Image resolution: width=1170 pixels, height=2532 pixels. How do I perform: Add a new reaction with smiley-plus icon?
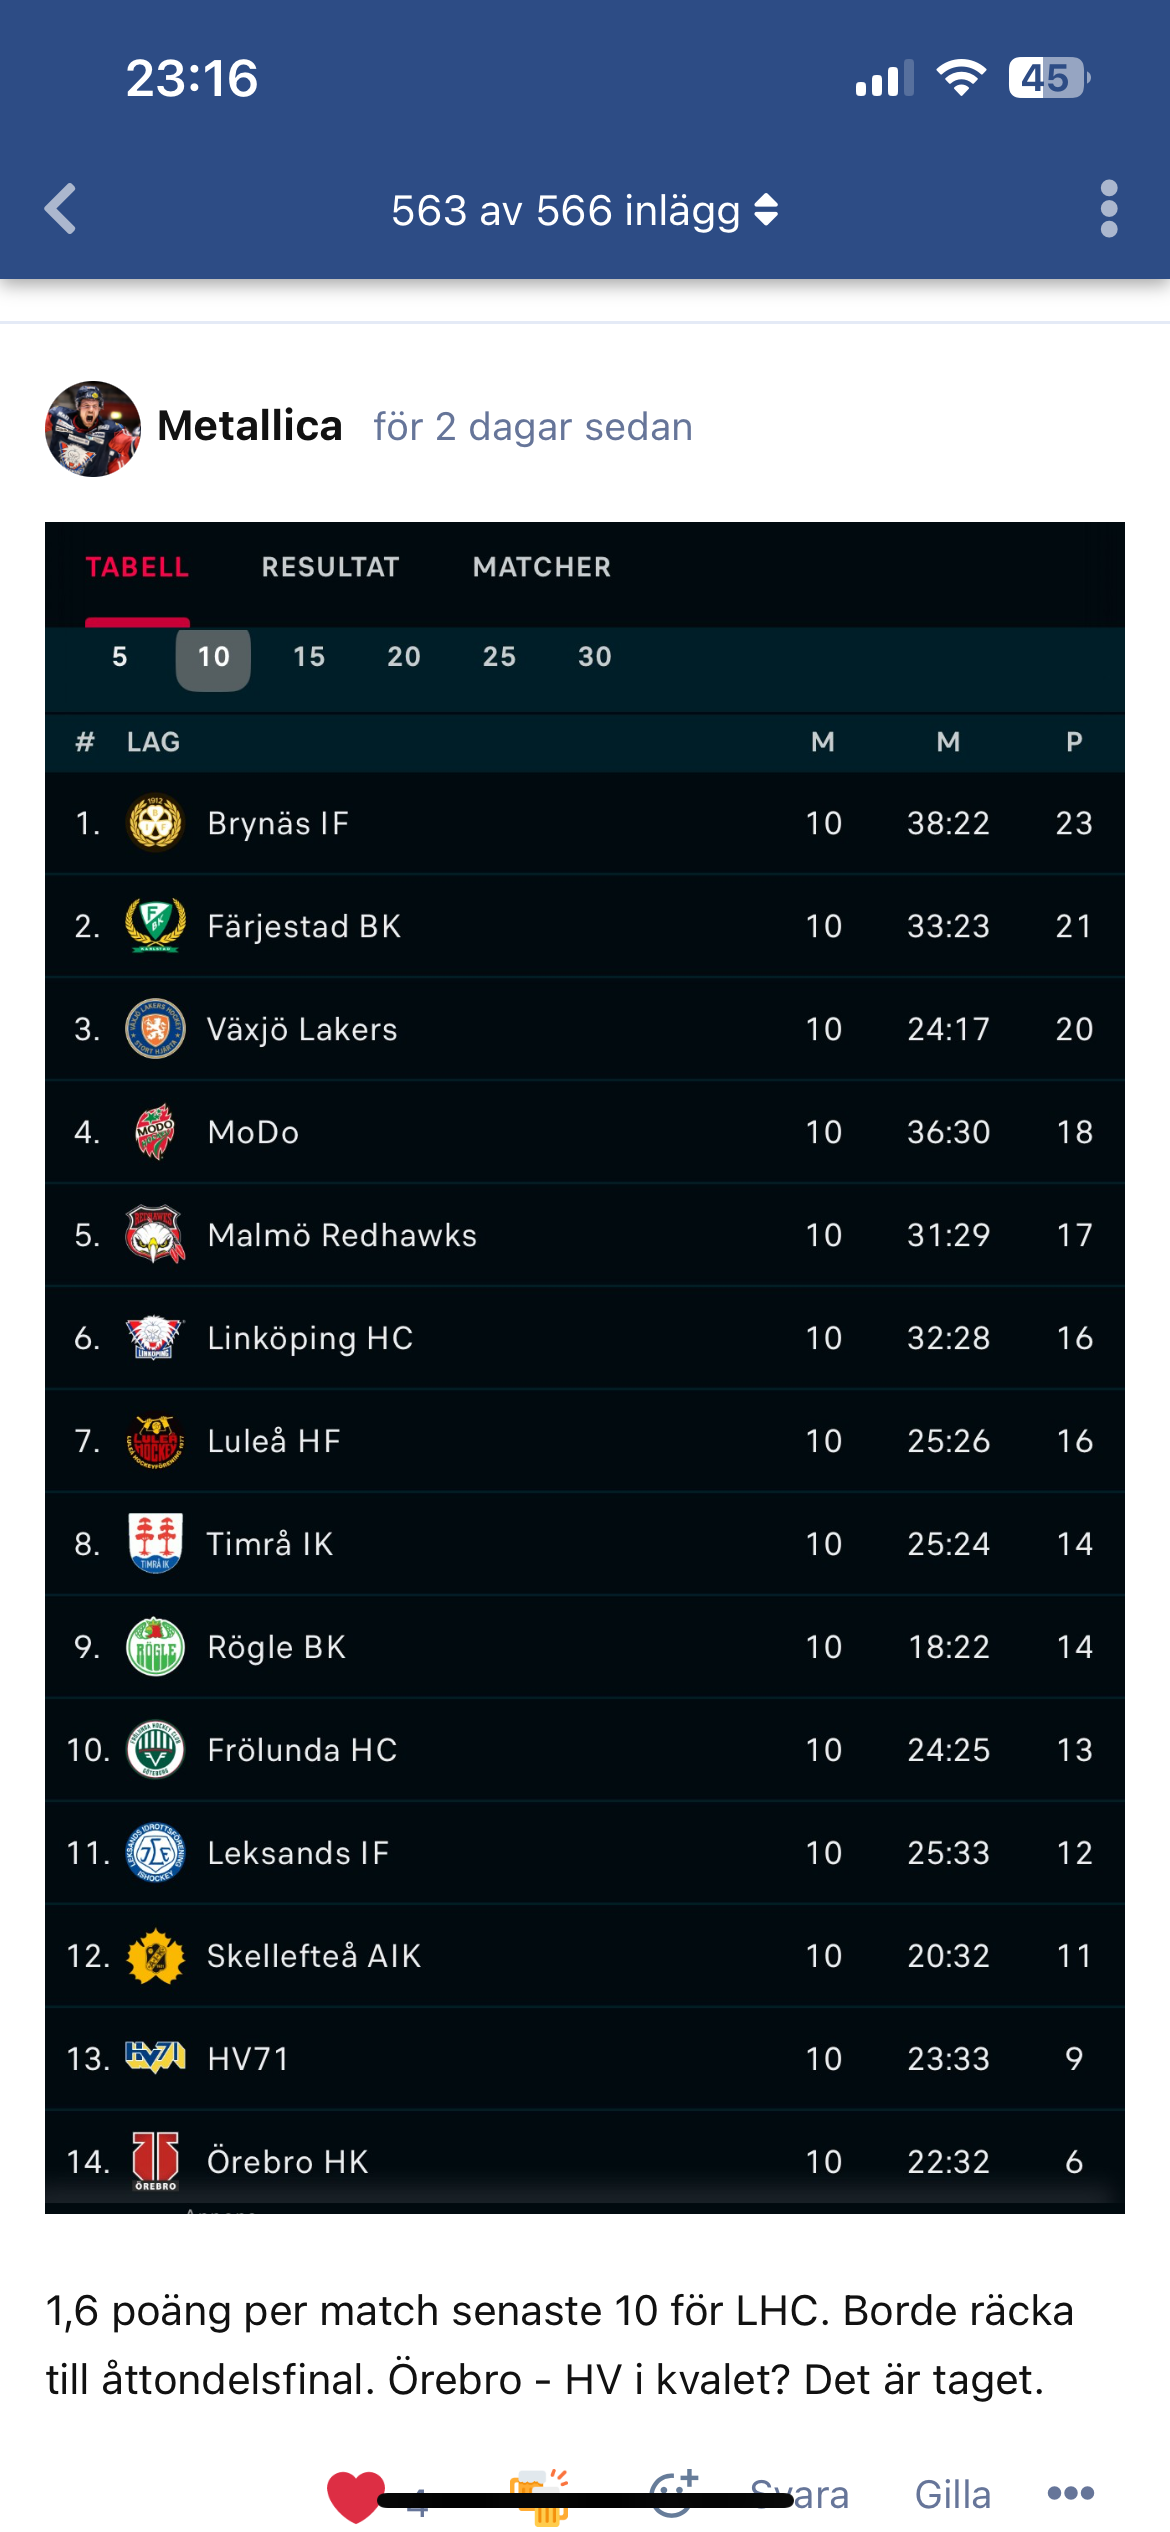click(674, 2493)
